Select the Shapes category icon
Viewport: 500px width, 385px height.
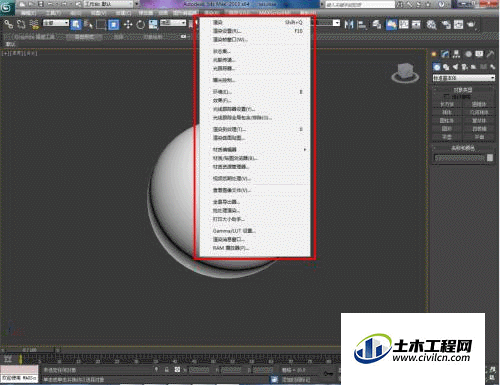[446, 67]
